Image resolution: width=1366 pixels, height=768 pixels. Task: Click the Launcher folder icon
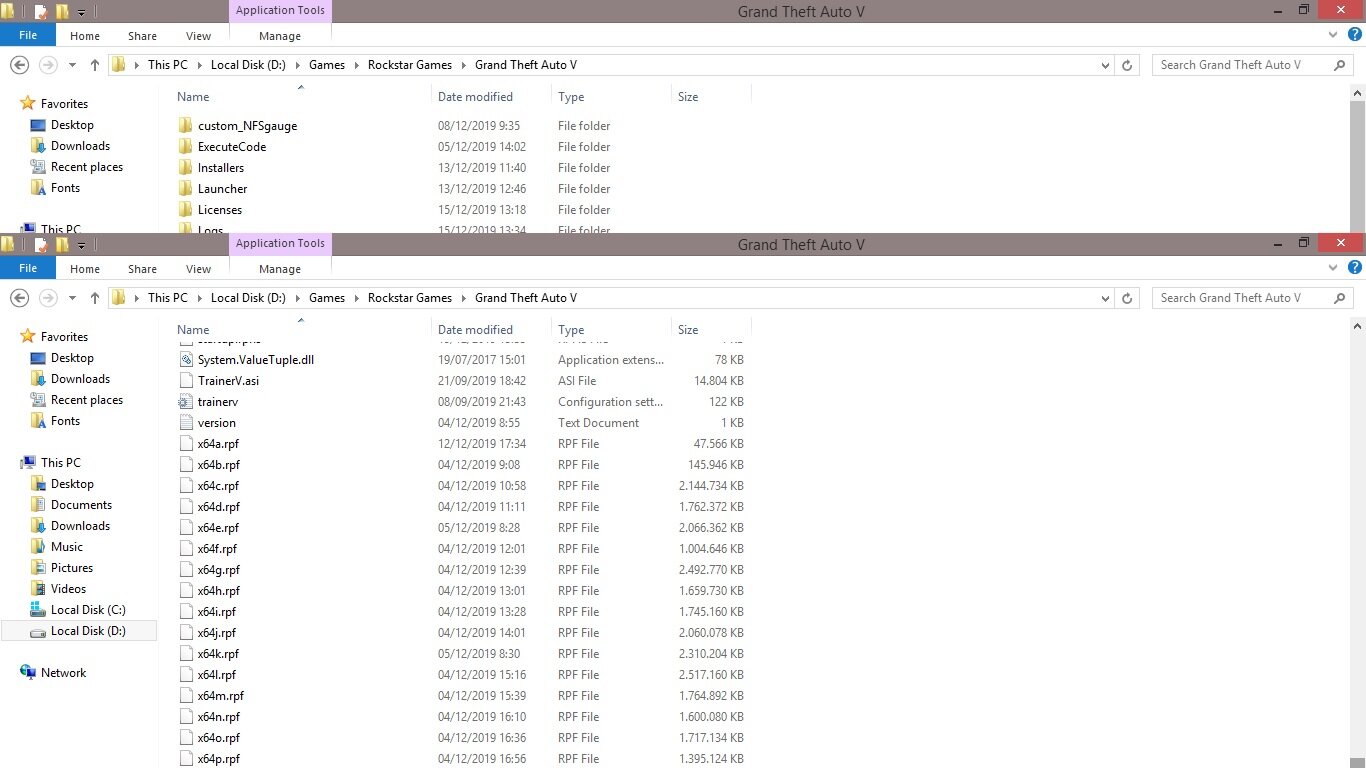pos(185,189)
